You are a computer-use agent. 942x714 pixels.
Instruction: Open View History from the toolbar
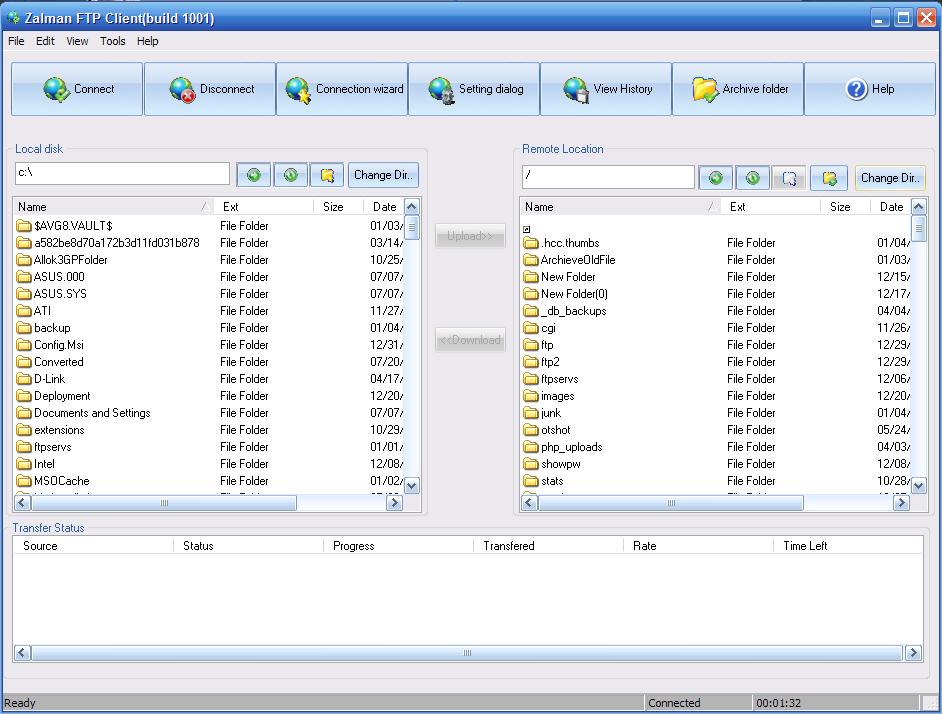click(x=606, y=89)
